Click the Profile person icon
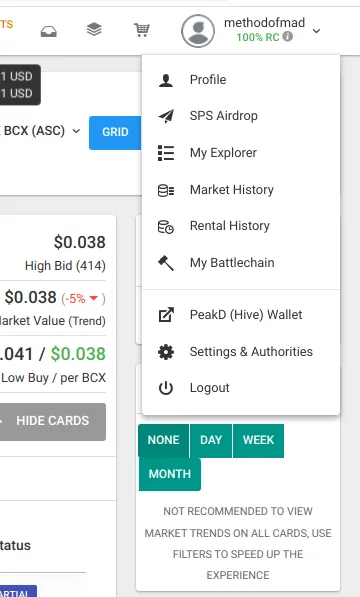Screen dimensions: 360x597 coord(166,80)
